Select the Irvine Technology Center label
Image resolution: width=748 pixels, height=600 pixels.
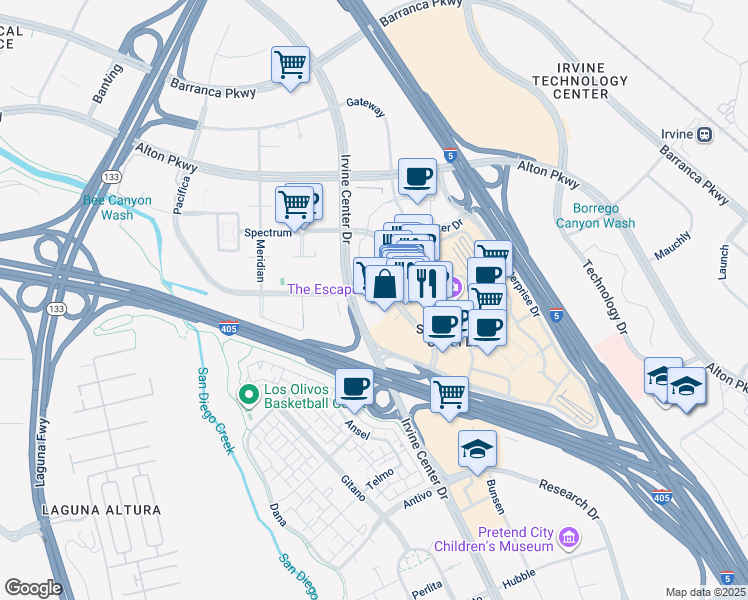[580, 81]
